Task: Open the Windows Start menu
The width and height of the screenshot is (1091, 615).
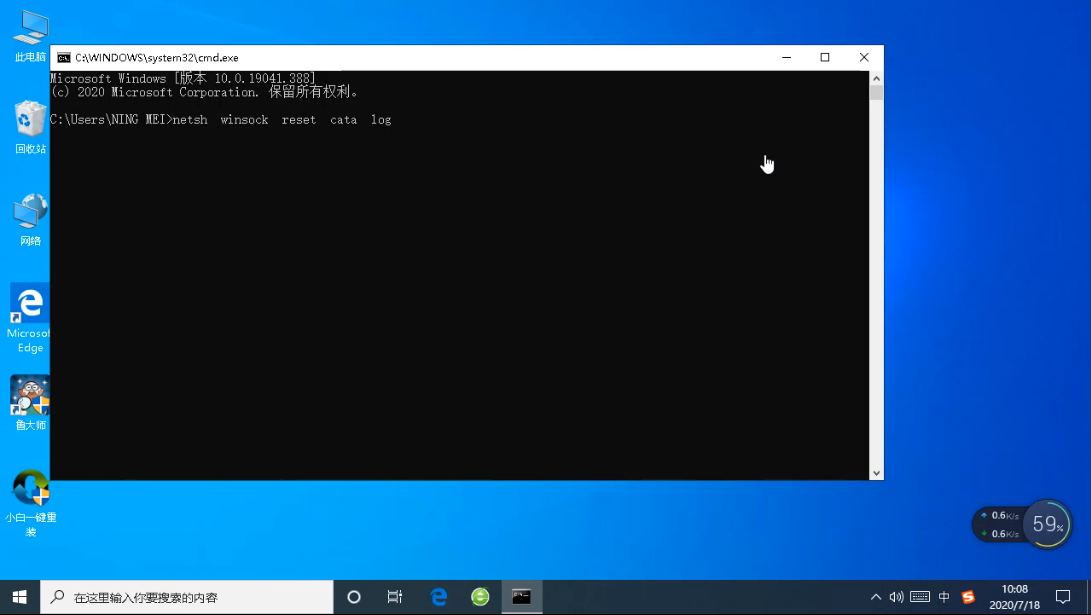Action: (20, 597)
